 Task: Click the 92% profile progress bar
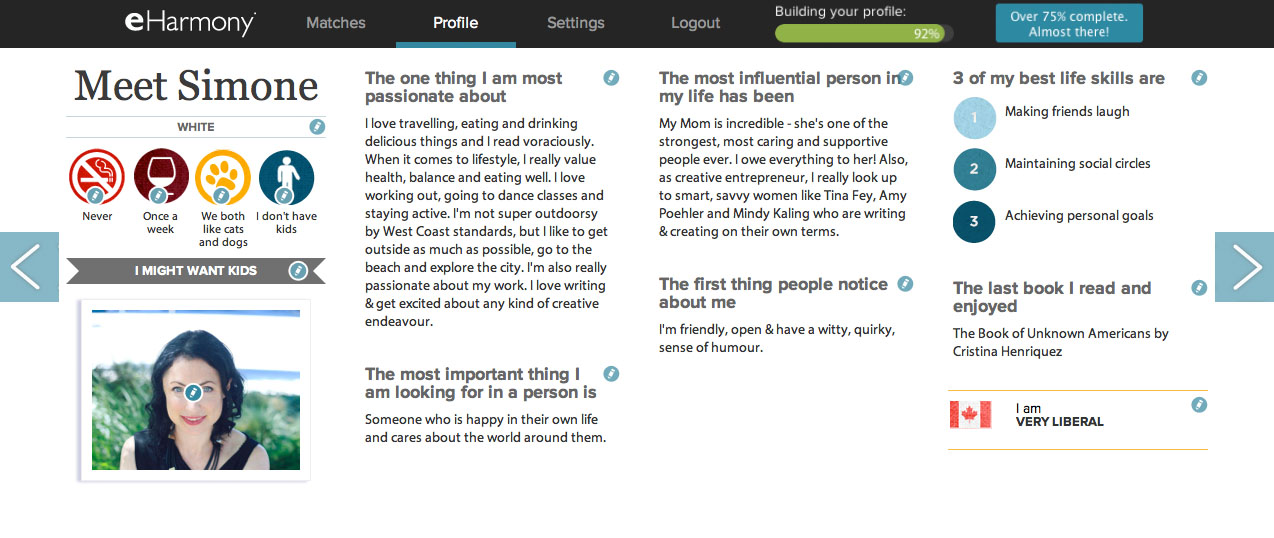click(x=864, y=33)
